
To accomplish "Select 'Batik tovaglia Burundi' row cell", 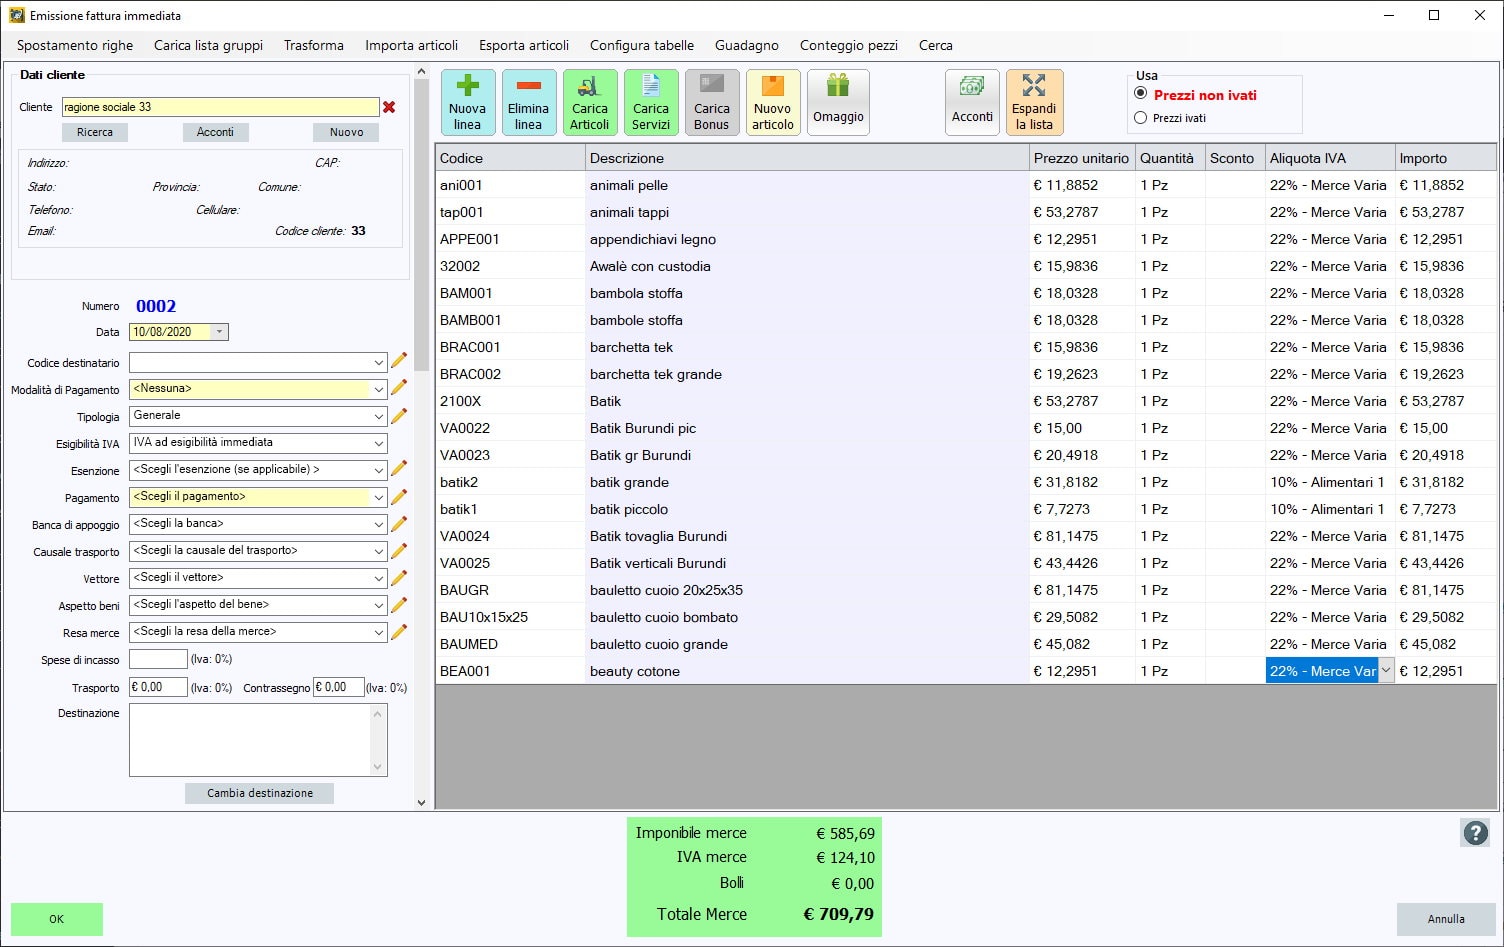I will (807, 536).
